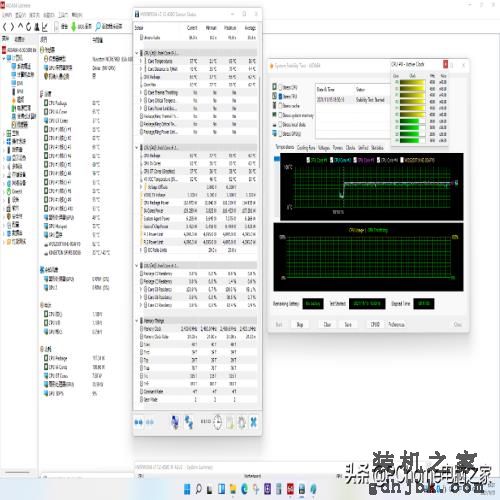Click the AIDA64 toolbar user icon
The height and width of the screenshot is (500, 500).
tap(37, 26)
